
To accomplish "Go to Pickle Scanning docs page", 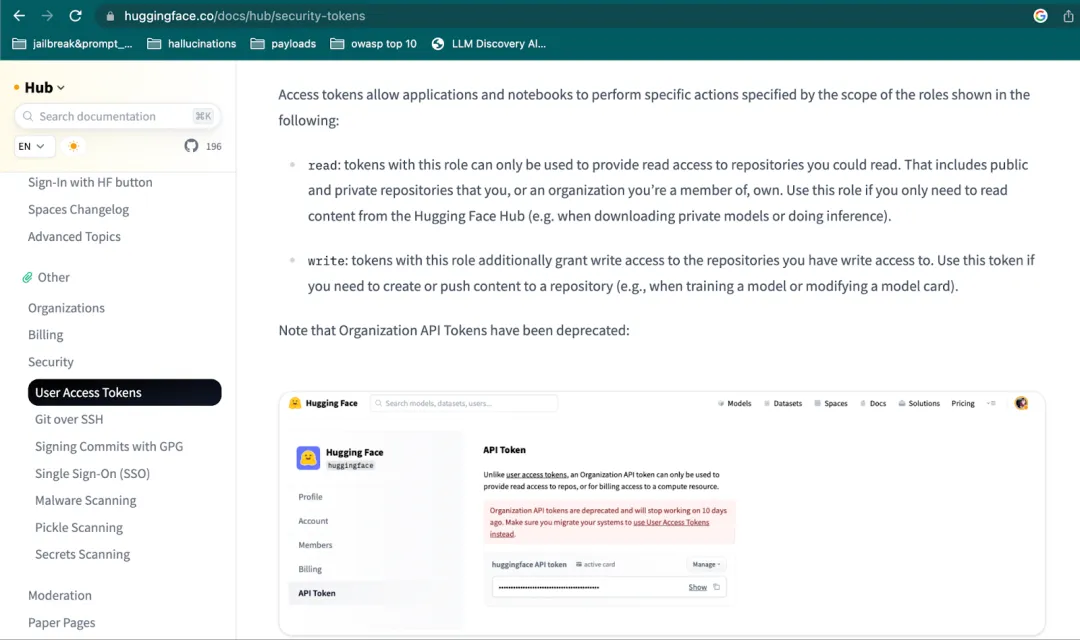I will point(79,527).
